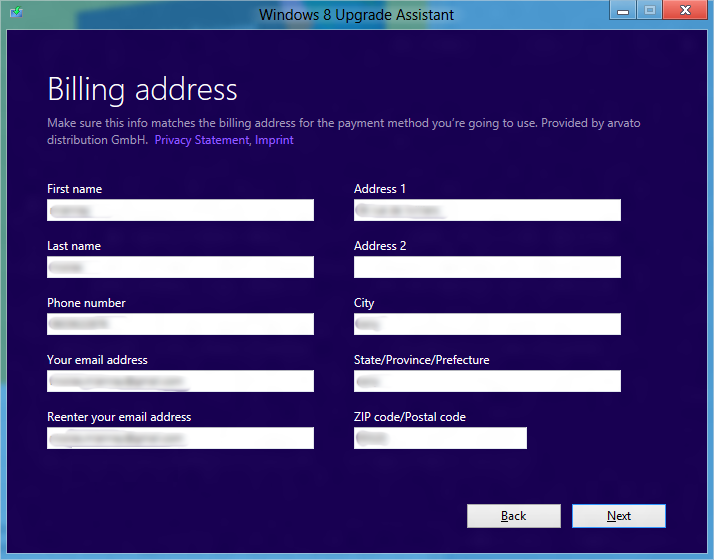Screen dimensions: 714x560
Task: Click the 'Billing address' heading
Action: click(x=142, y=89)
